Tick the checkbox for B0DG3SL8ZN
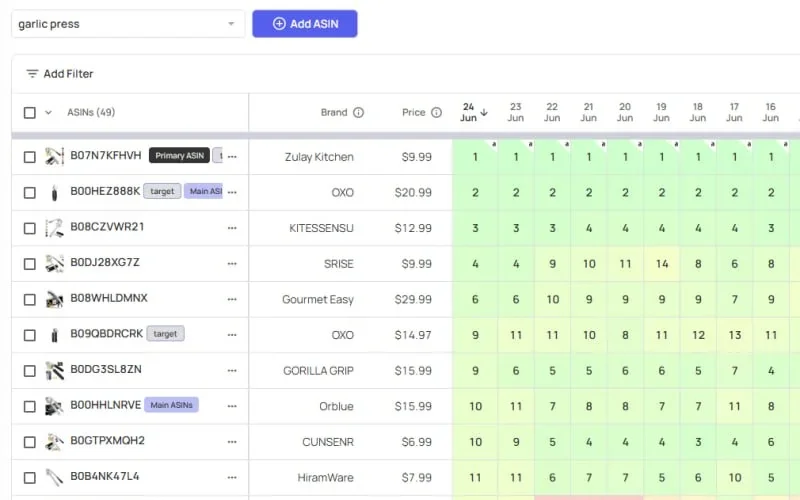800x500 pixels. click(30, 371)
